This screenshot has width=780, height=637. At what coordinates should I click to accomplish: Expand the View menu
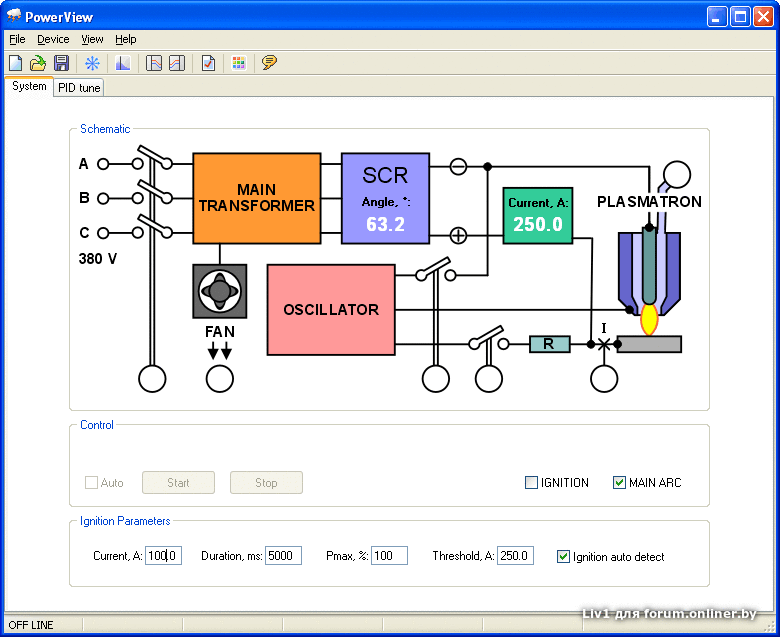[92, 39]
